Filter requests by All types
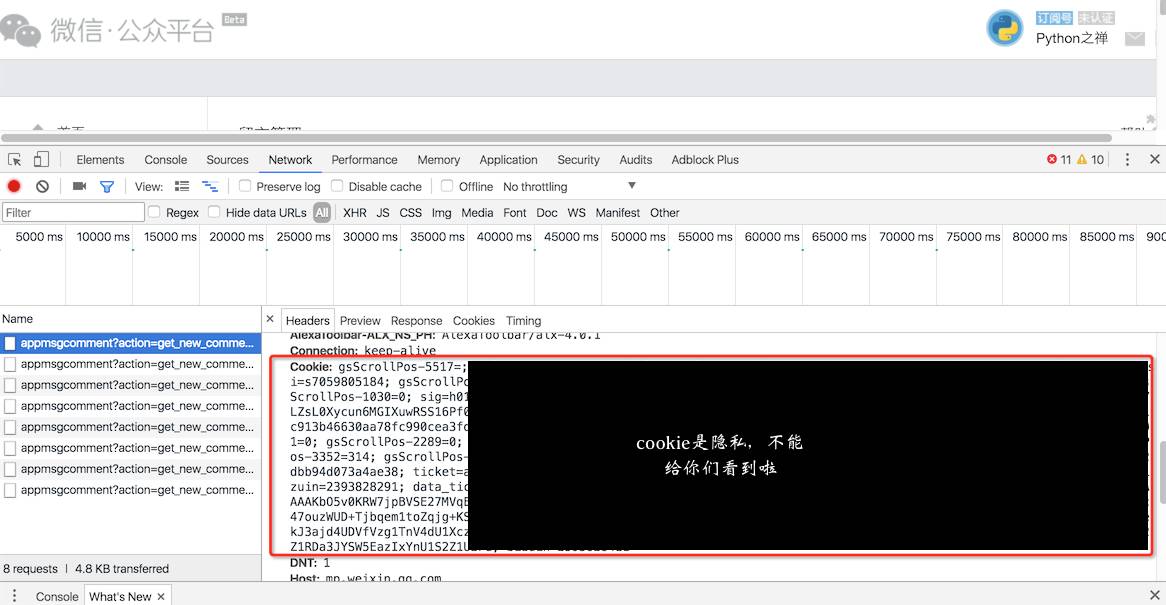The height and width of the screenshot is (605, 1166). [322, 213]
